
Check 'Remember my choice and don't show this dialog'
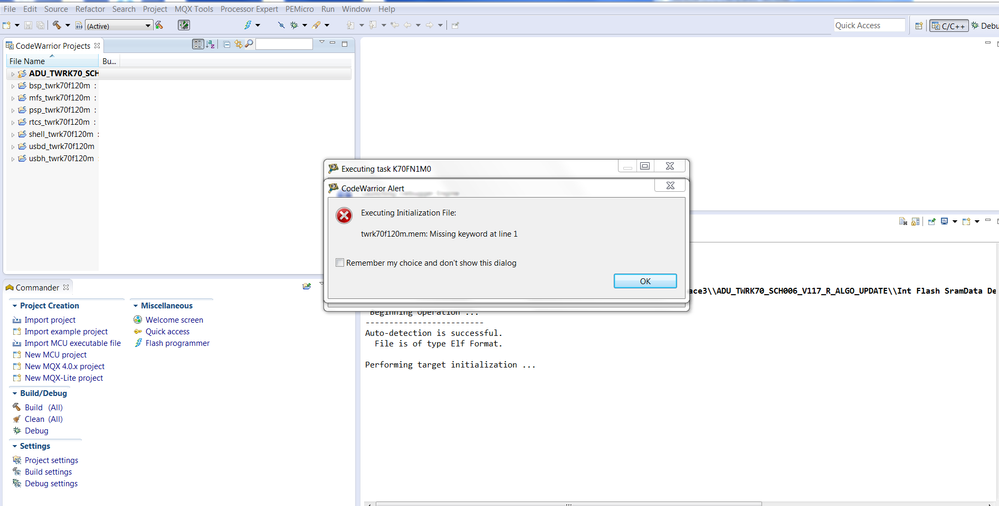pos(340,263)
